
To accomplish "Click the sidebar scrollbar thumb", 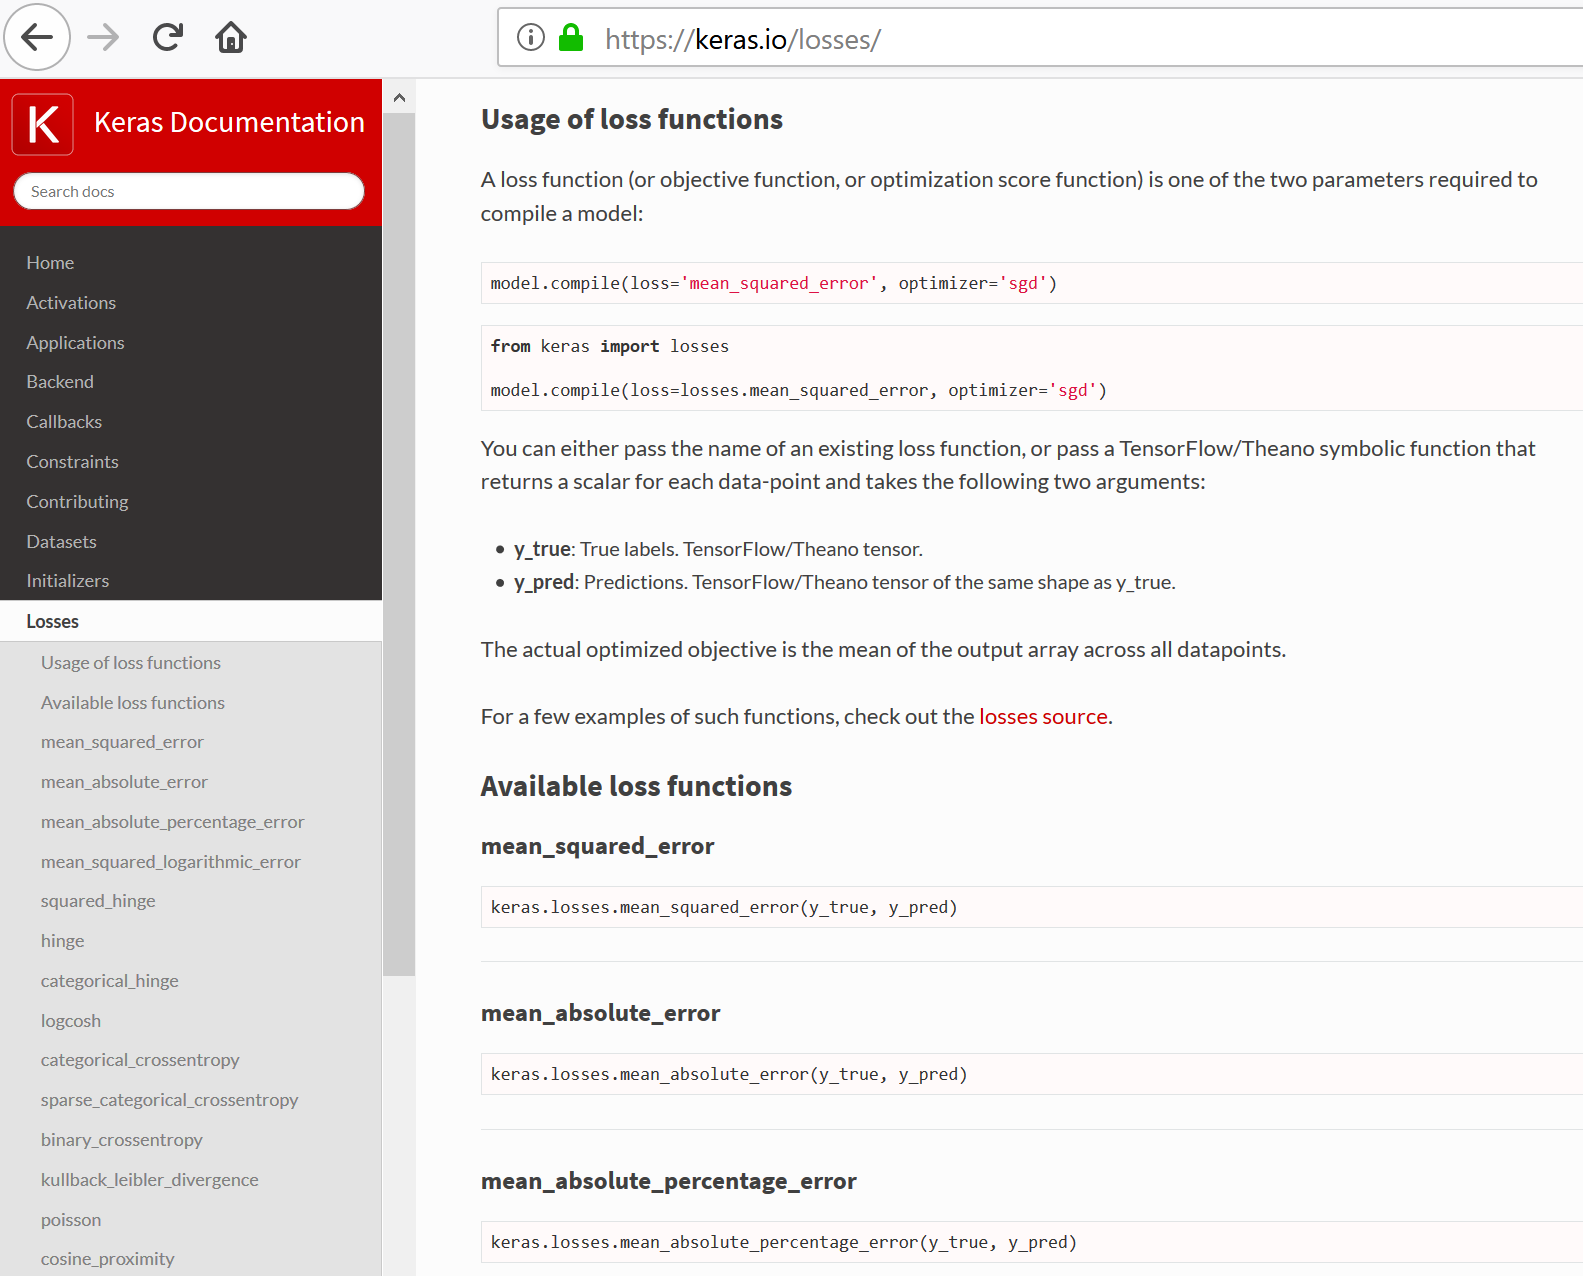I will (x=399, y=544).
